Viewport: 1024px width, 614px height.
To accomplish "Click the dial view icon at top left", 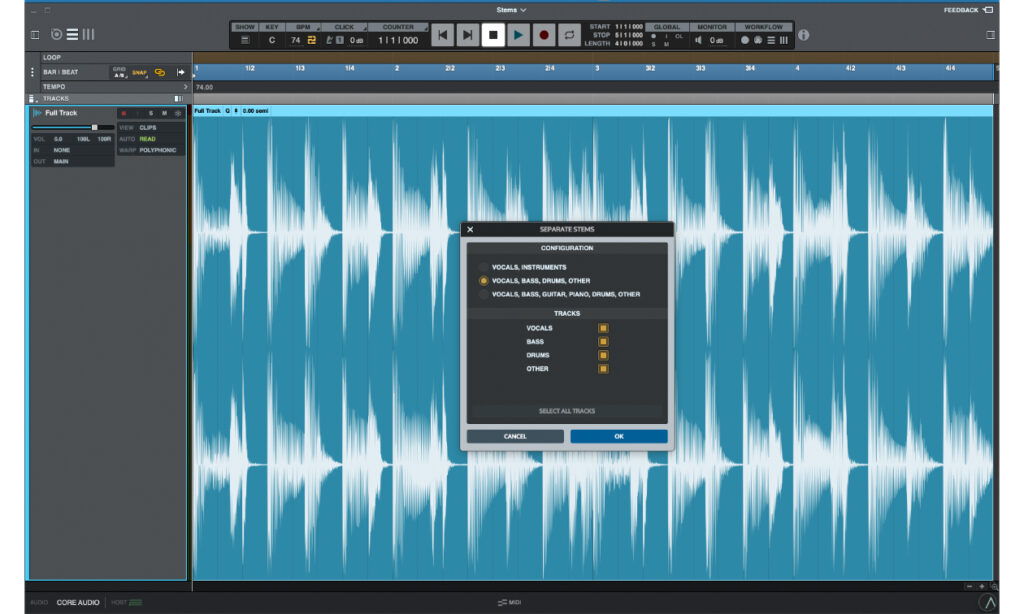I will [x=57, y=34].
